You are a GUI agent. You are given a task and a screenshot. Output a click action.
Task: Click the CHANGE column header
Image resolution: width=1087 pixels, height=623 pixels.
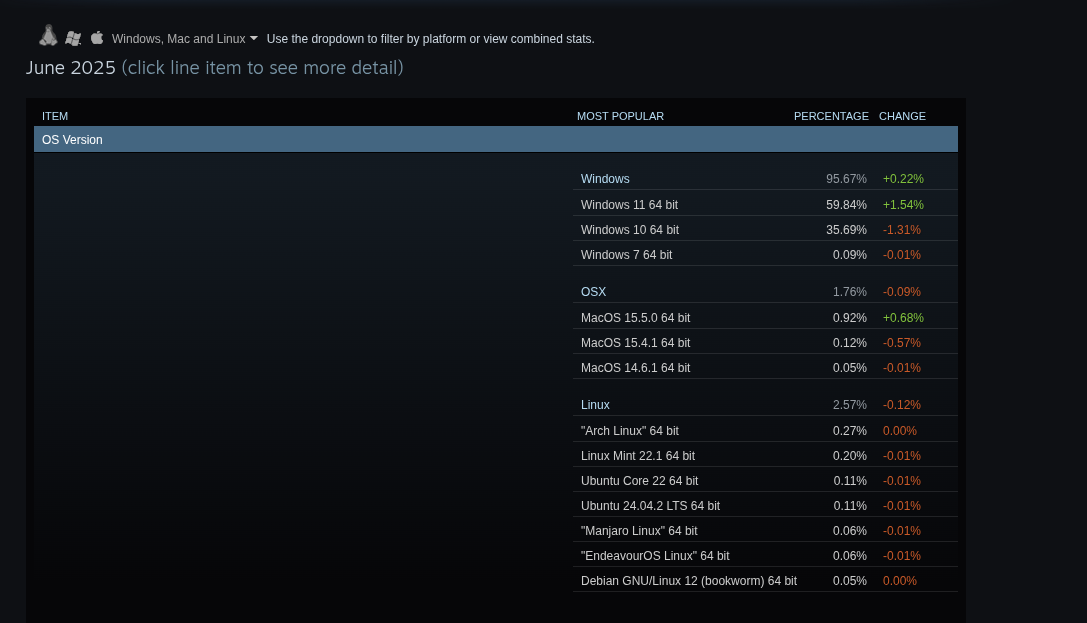[902, 116]
